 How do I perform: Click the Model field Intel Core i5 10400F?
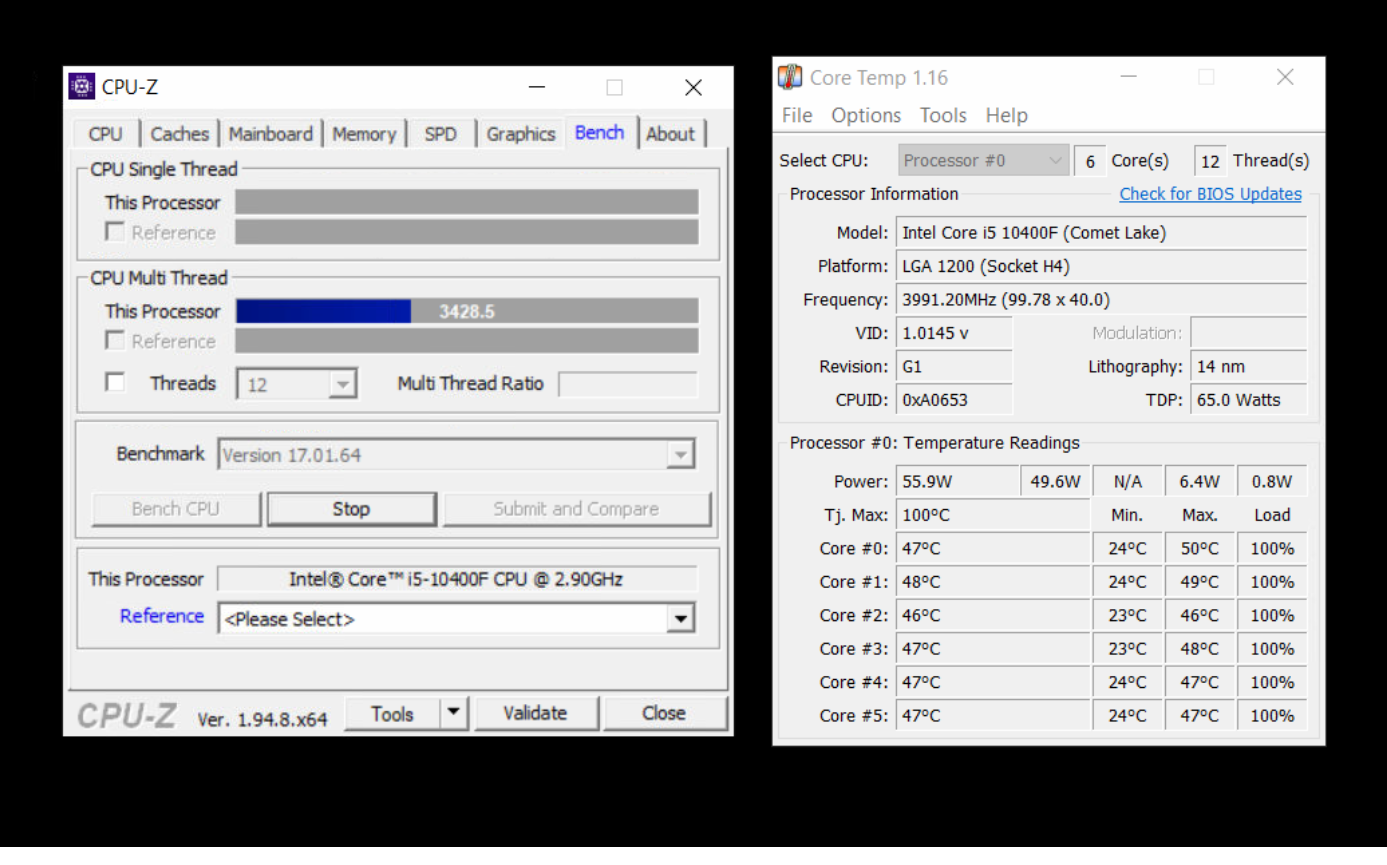click(1101, 233)
